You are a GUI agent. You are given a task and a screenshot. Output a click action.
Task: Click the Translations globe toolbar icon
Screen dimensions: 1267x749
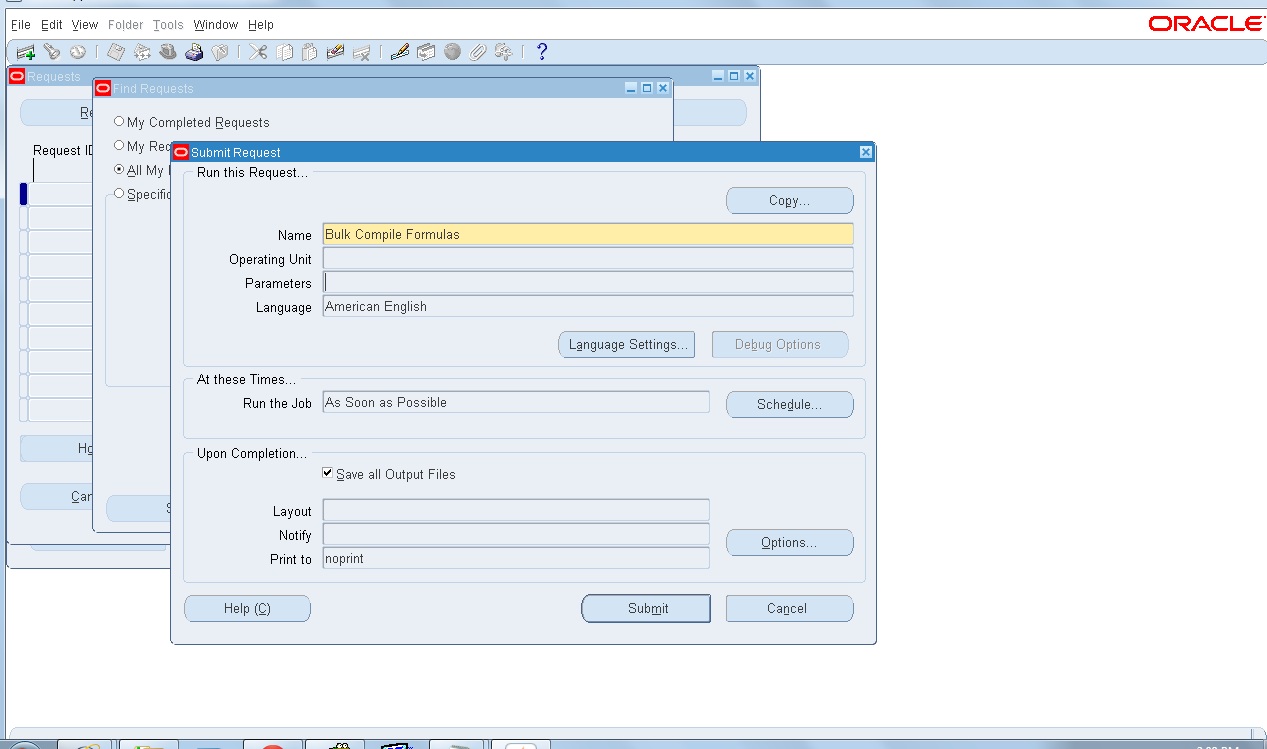point(452,51)
